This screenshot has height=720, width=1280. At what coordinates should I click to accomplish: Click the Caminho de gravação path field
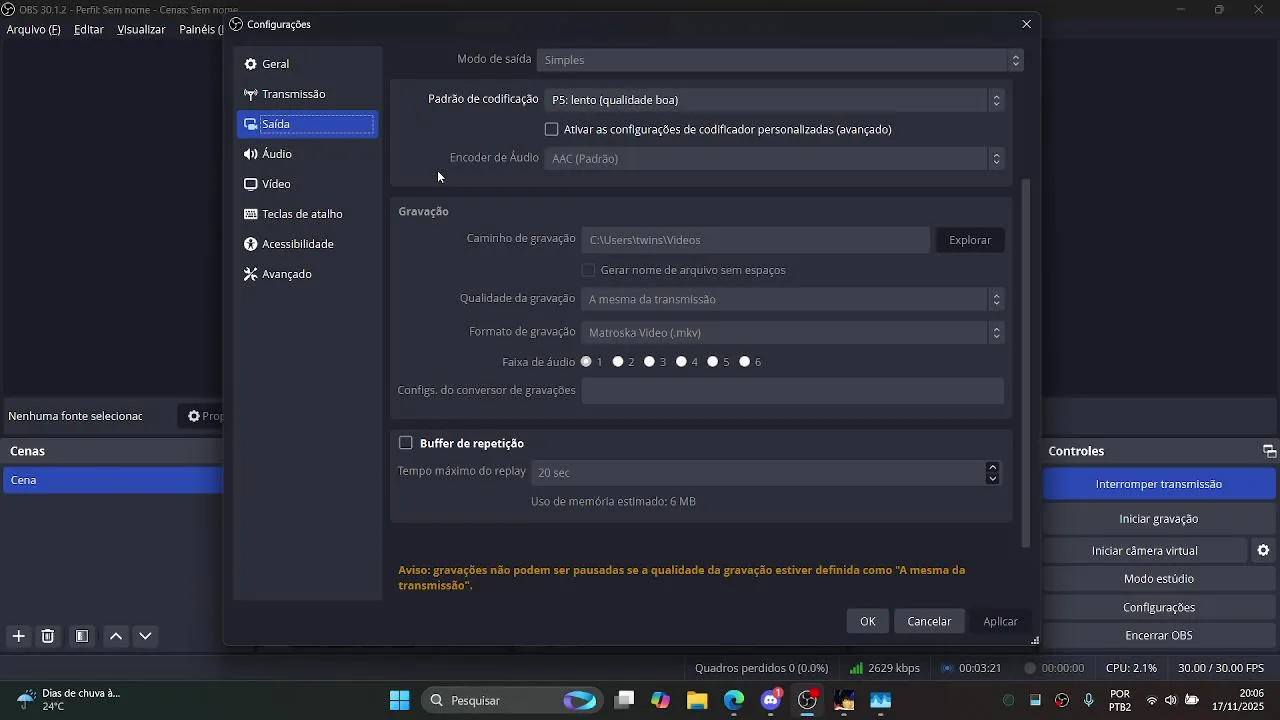756,240
